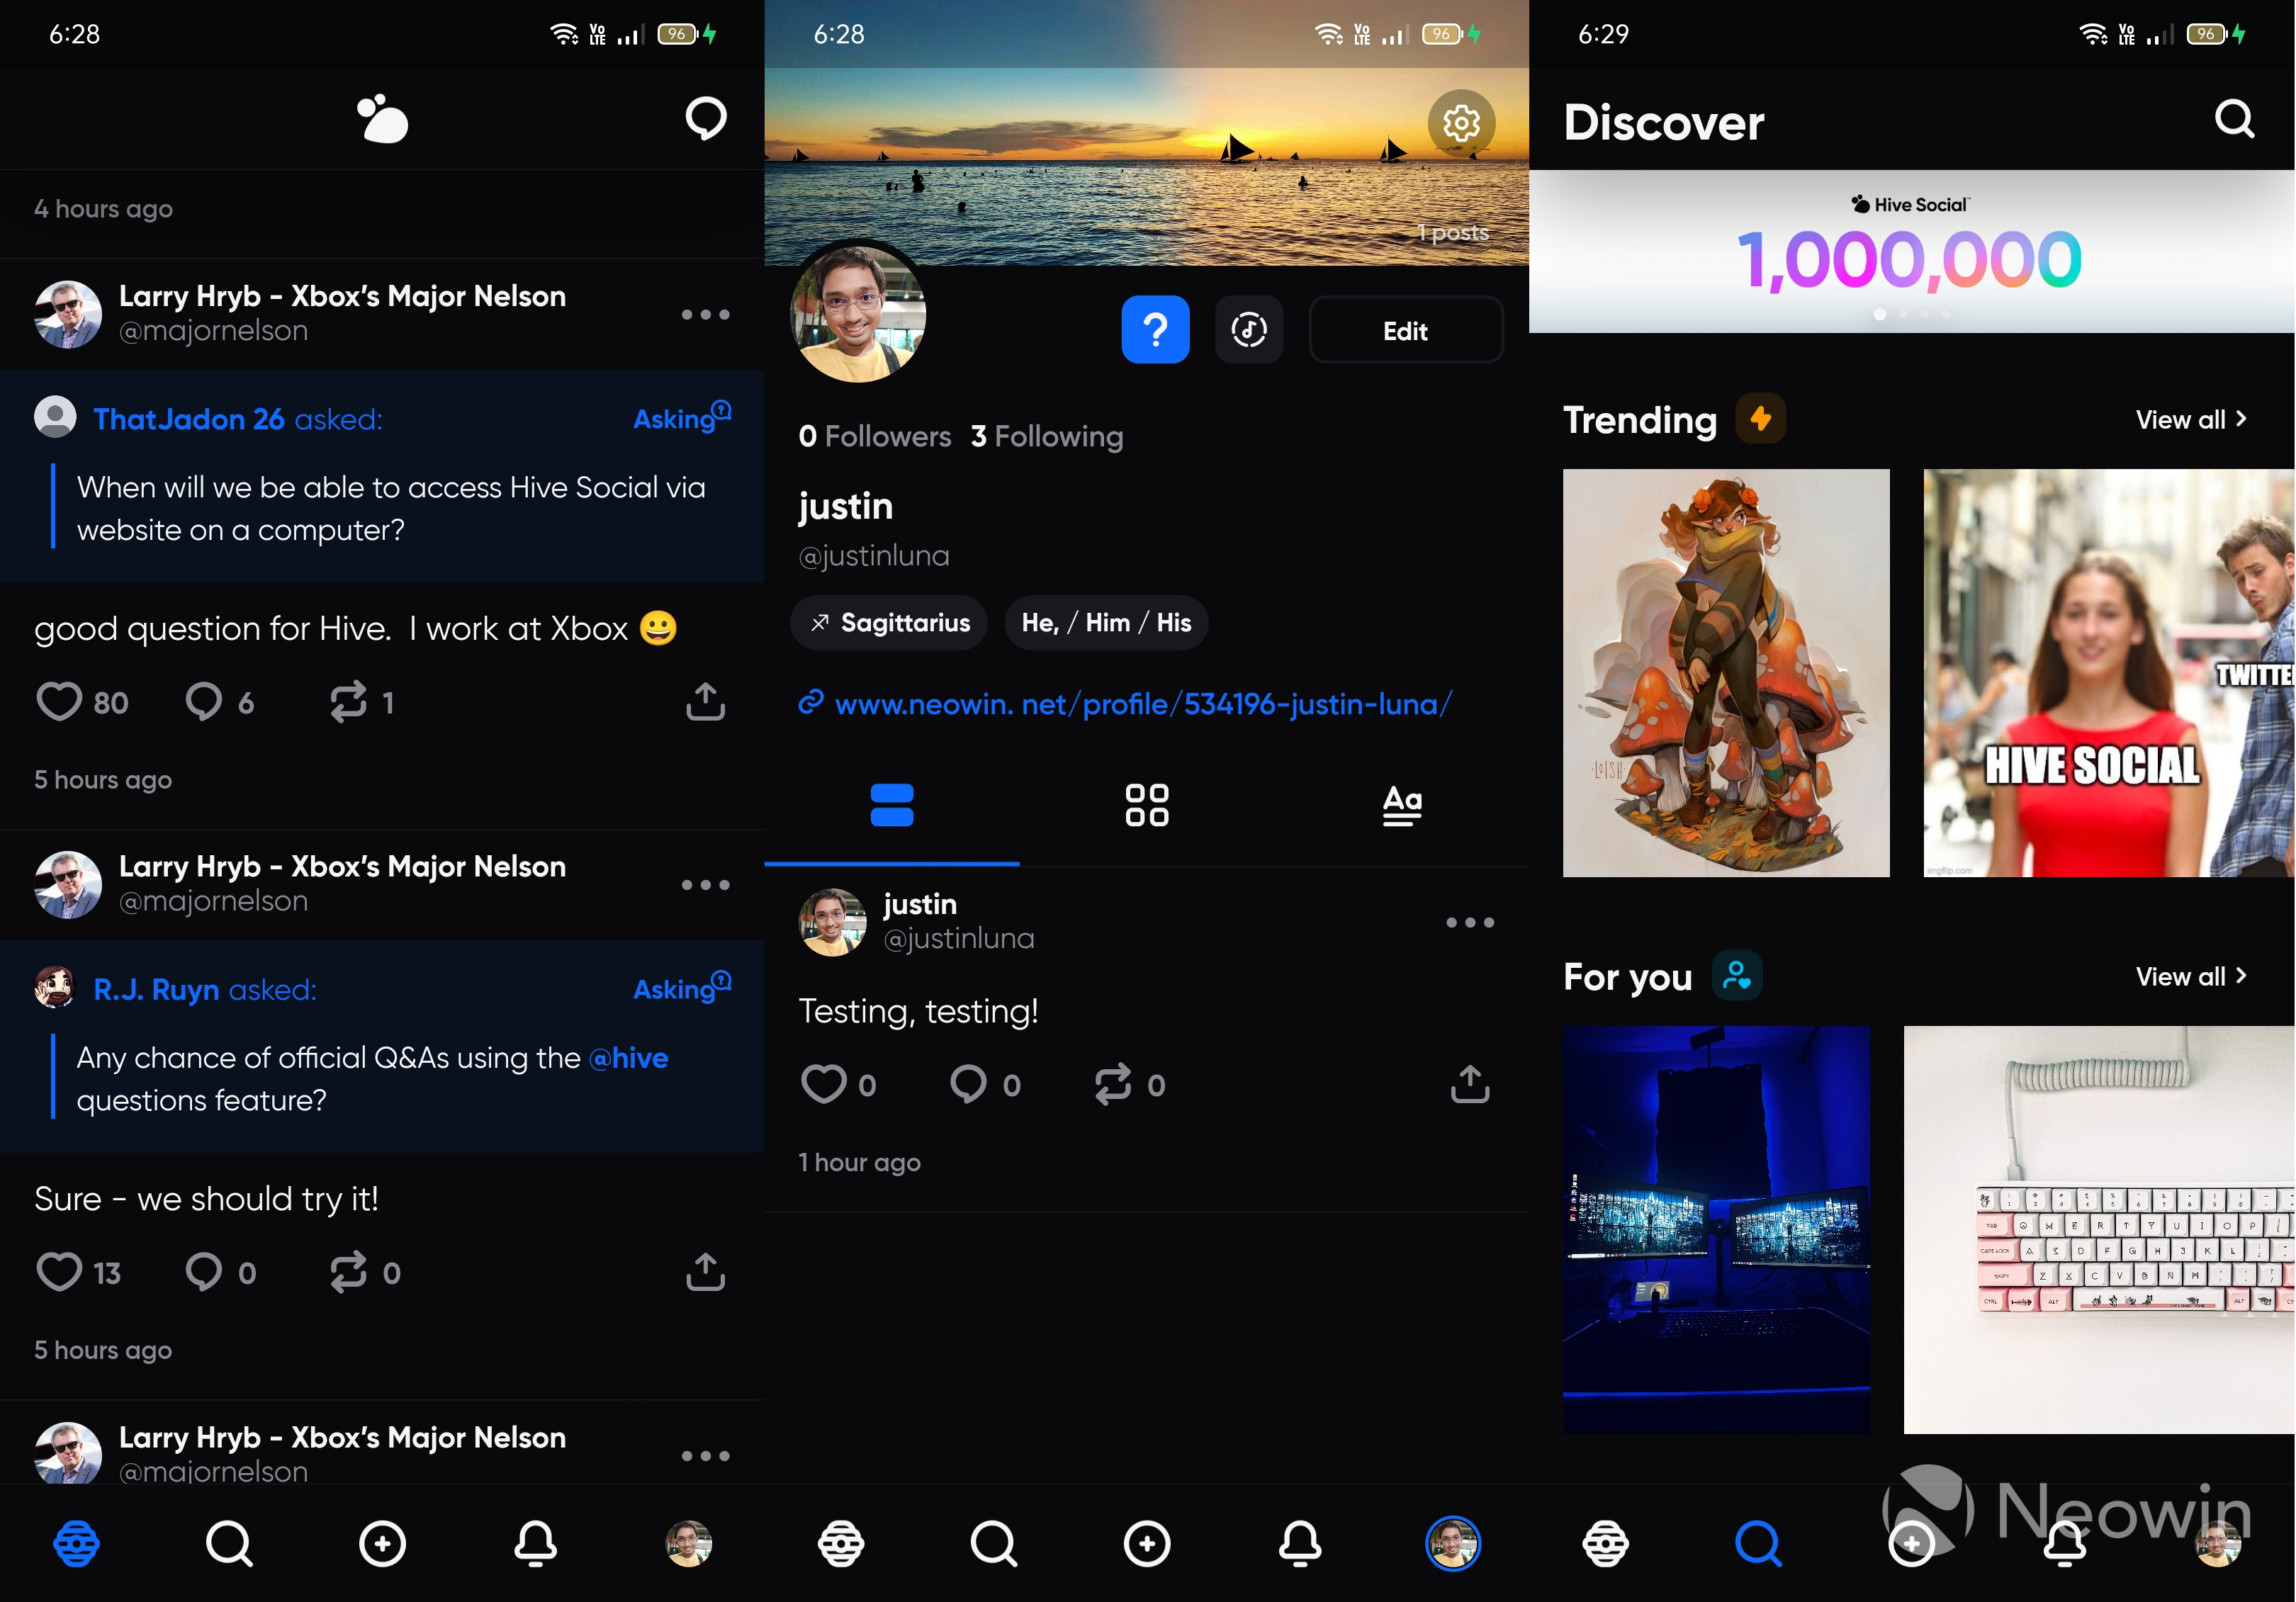Tap the Sagittarius zodiac chip
This screenshot has height=1602, width=2296.
[888, 622]
